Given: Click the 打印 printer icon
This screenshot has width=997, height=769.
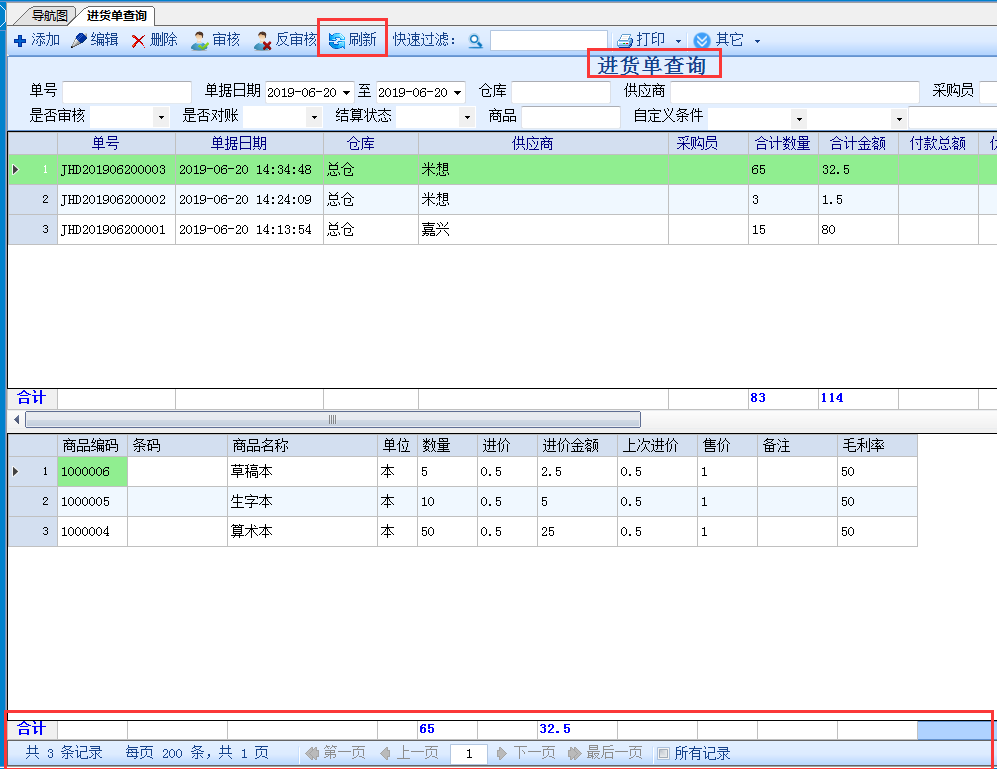Looking at the screenshot, I should 625,41.
